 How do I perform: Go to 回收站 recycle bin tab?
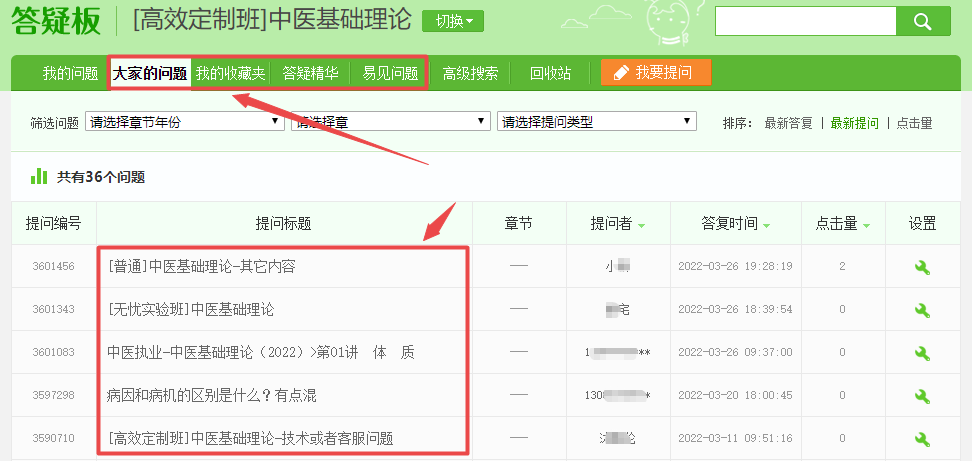(550, 73)
